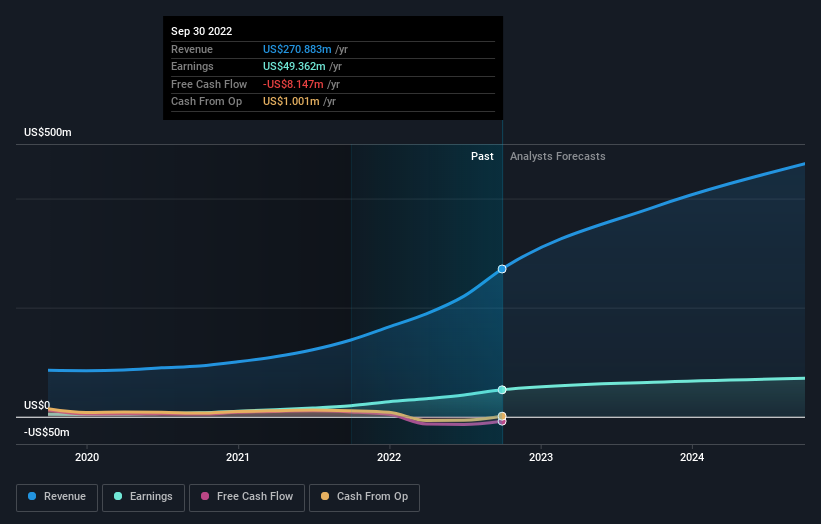Click the Revenue row label in tooltip

coord(192,49)
